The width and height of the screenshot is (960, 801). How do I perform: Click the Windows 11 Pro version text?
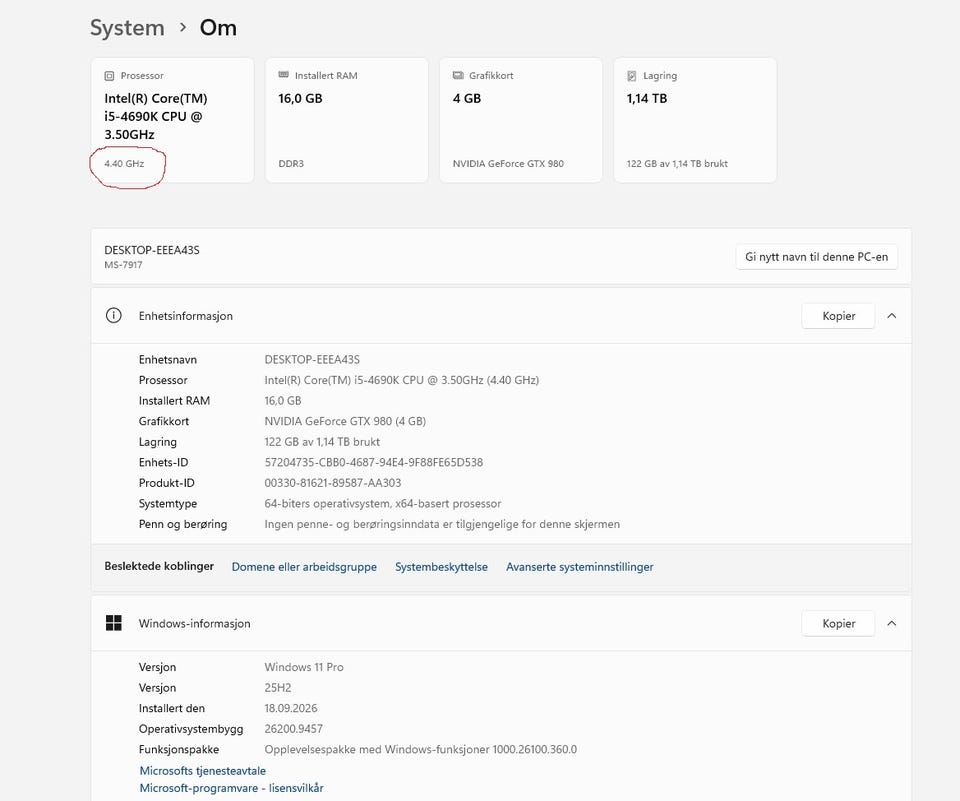click(304, 668)
